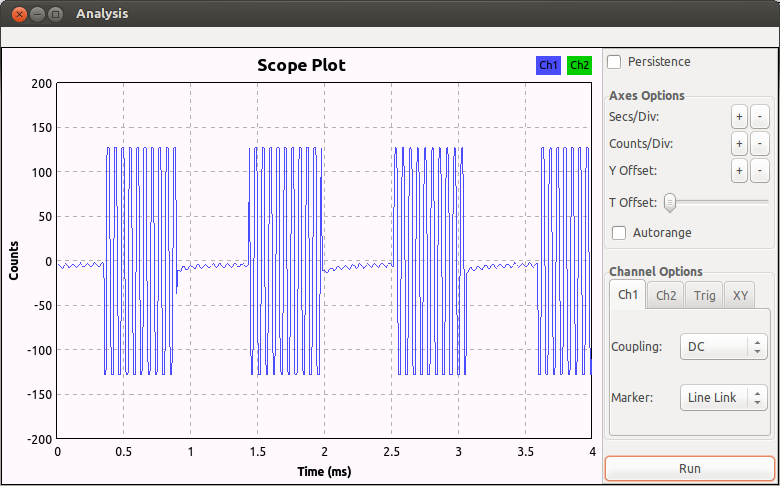Click the Axes Options group label
This screenshot has height=486, width=780.
tap(647, 96)
